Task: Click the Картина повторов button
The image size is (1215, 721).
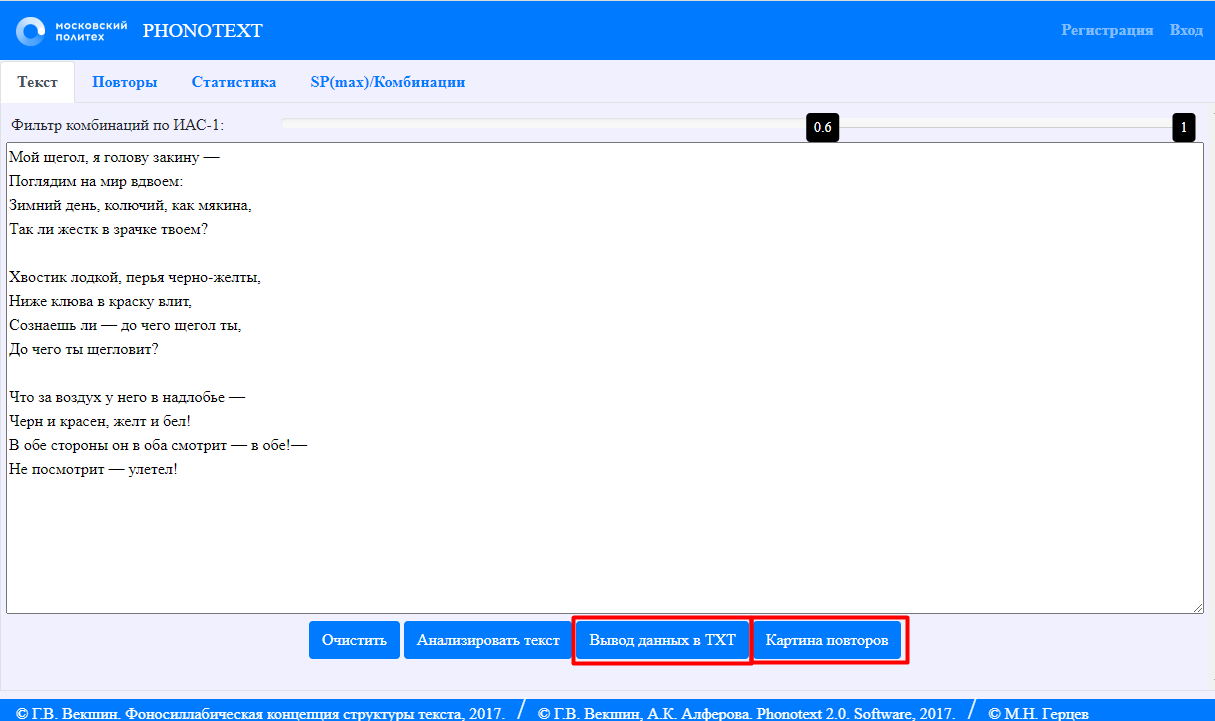Action: click(x=827, y=640)
